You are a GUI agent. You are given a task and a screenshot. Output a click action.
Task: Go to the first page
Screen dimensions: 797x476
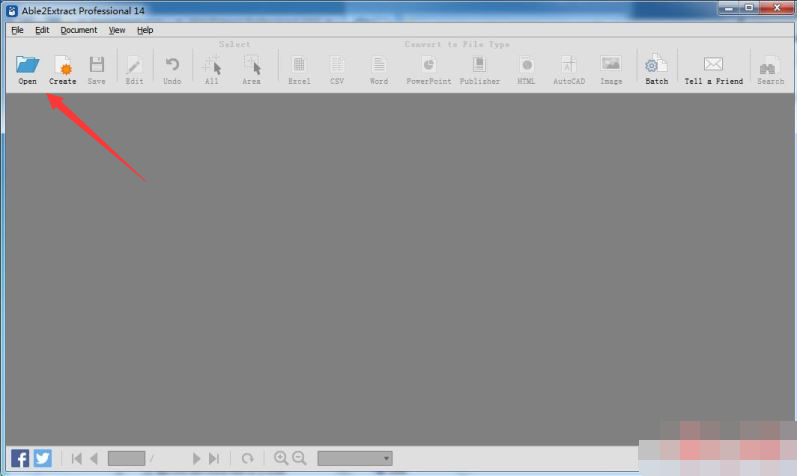tap(77, 459)
